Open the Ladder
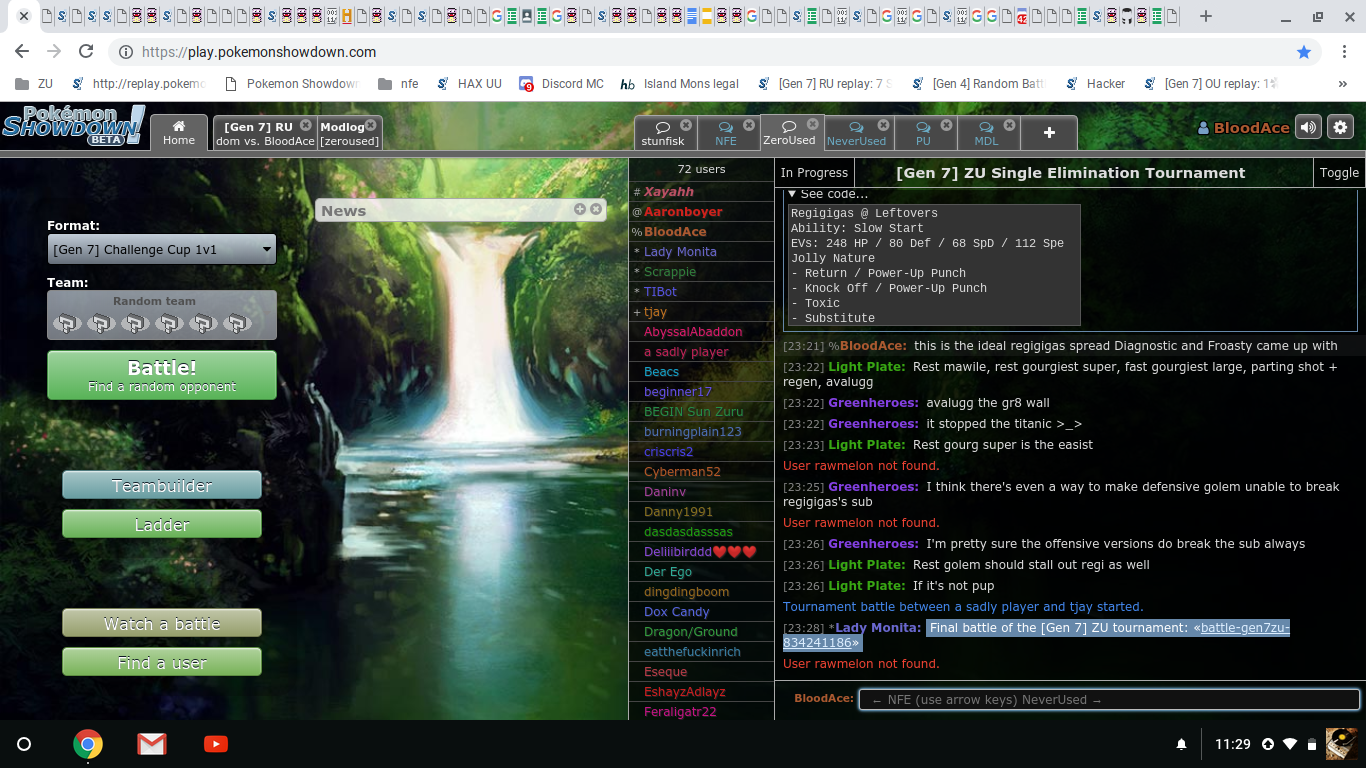1366x768 pixels. pyautogui.click(x=162, y=524)
